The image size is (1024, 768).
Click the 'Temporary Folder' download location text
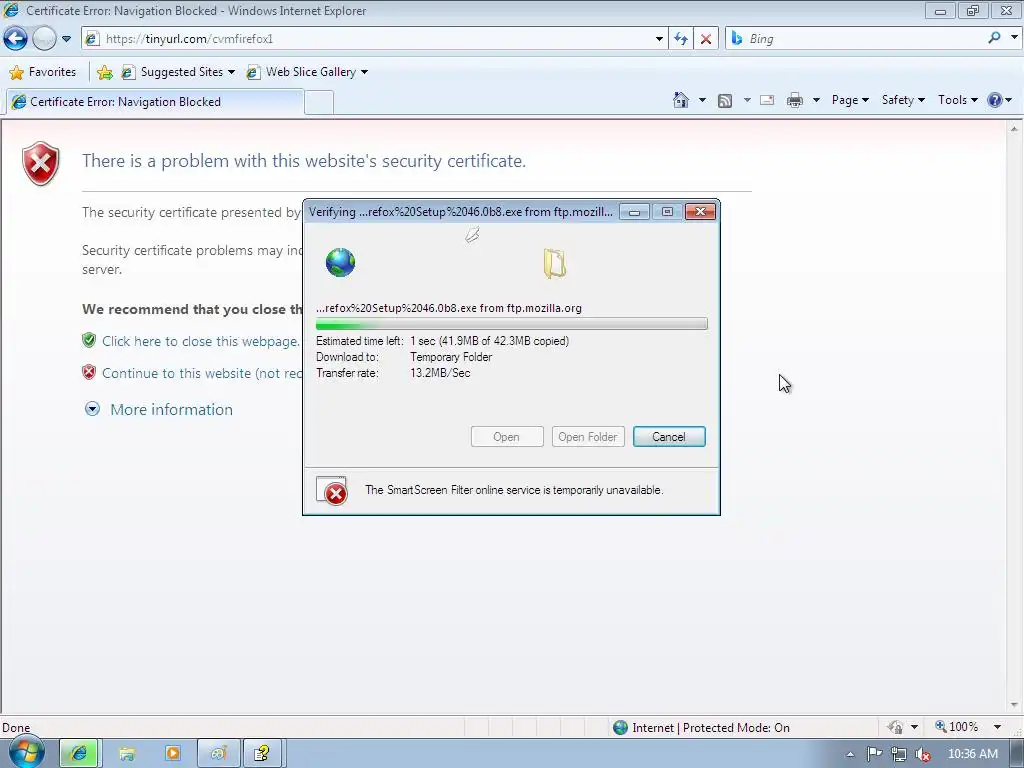451,357
